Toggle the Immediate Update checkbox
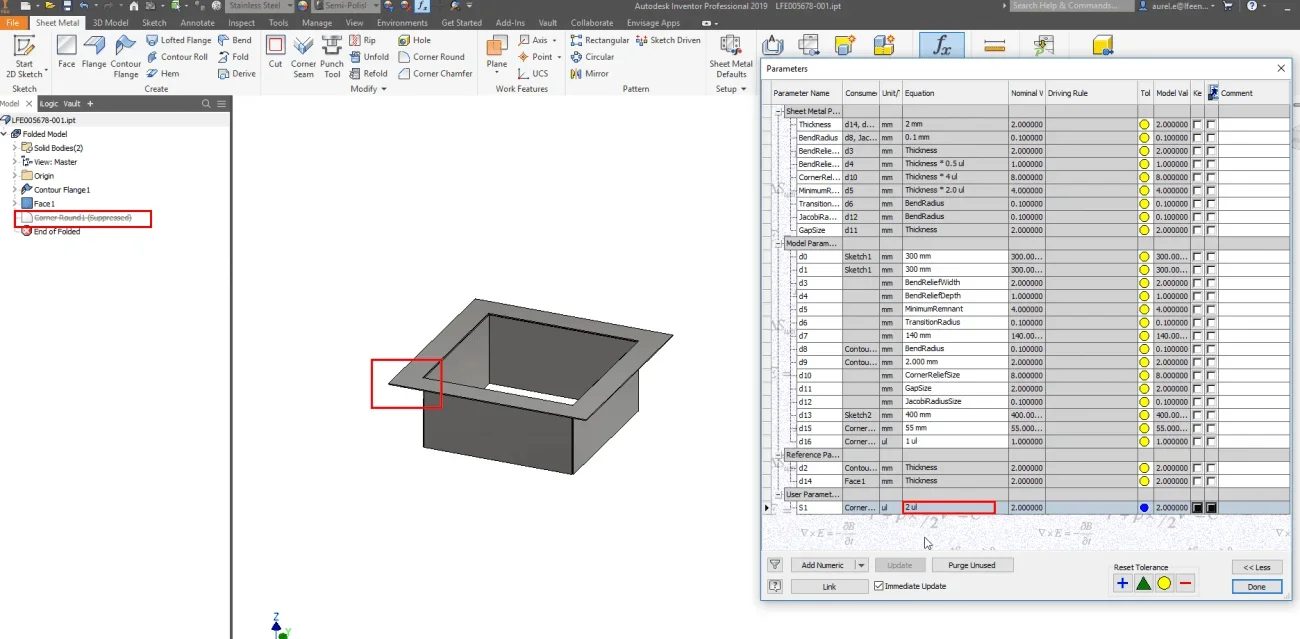This screenshot has height=639, width=1300. [x=878, y=586]
